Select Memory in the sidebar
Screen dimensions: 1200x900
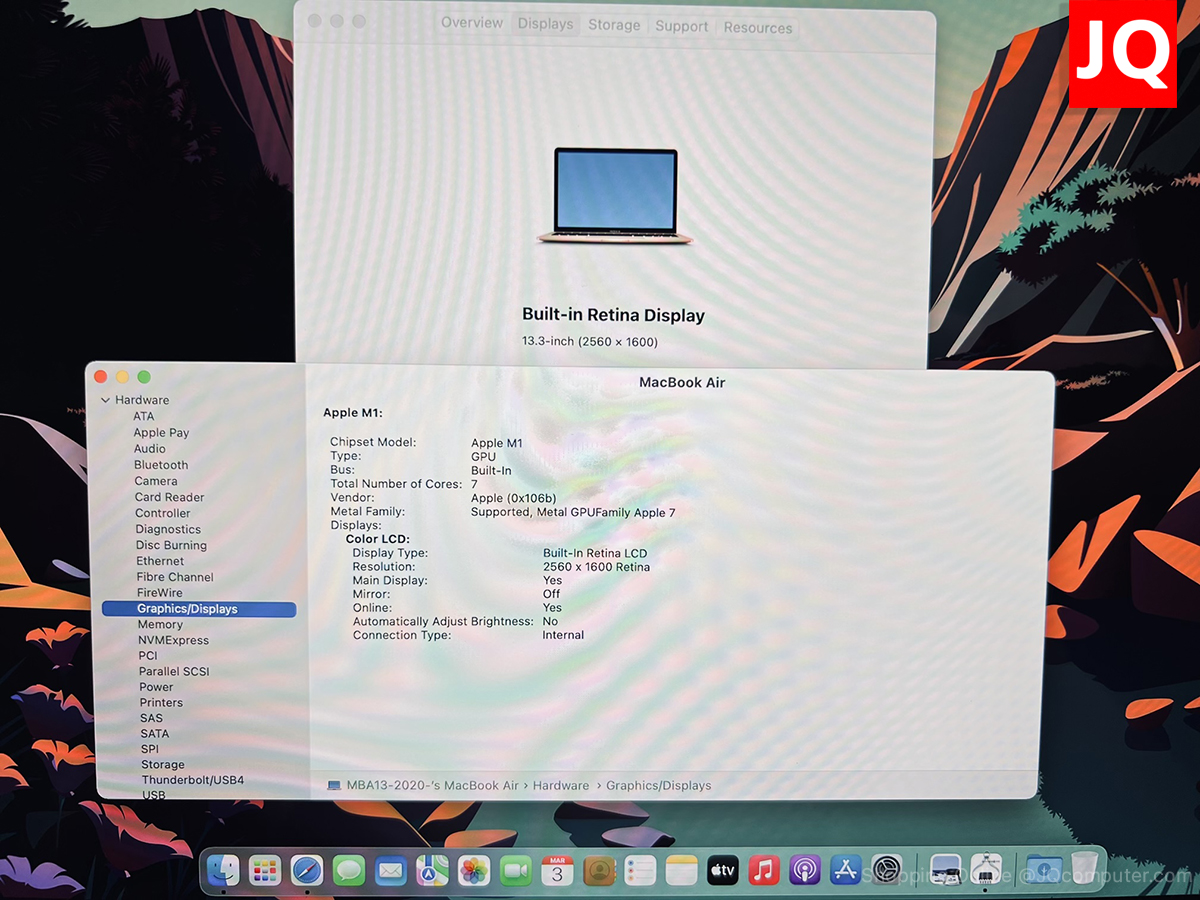pyautogui.click(x=160, y=624)
